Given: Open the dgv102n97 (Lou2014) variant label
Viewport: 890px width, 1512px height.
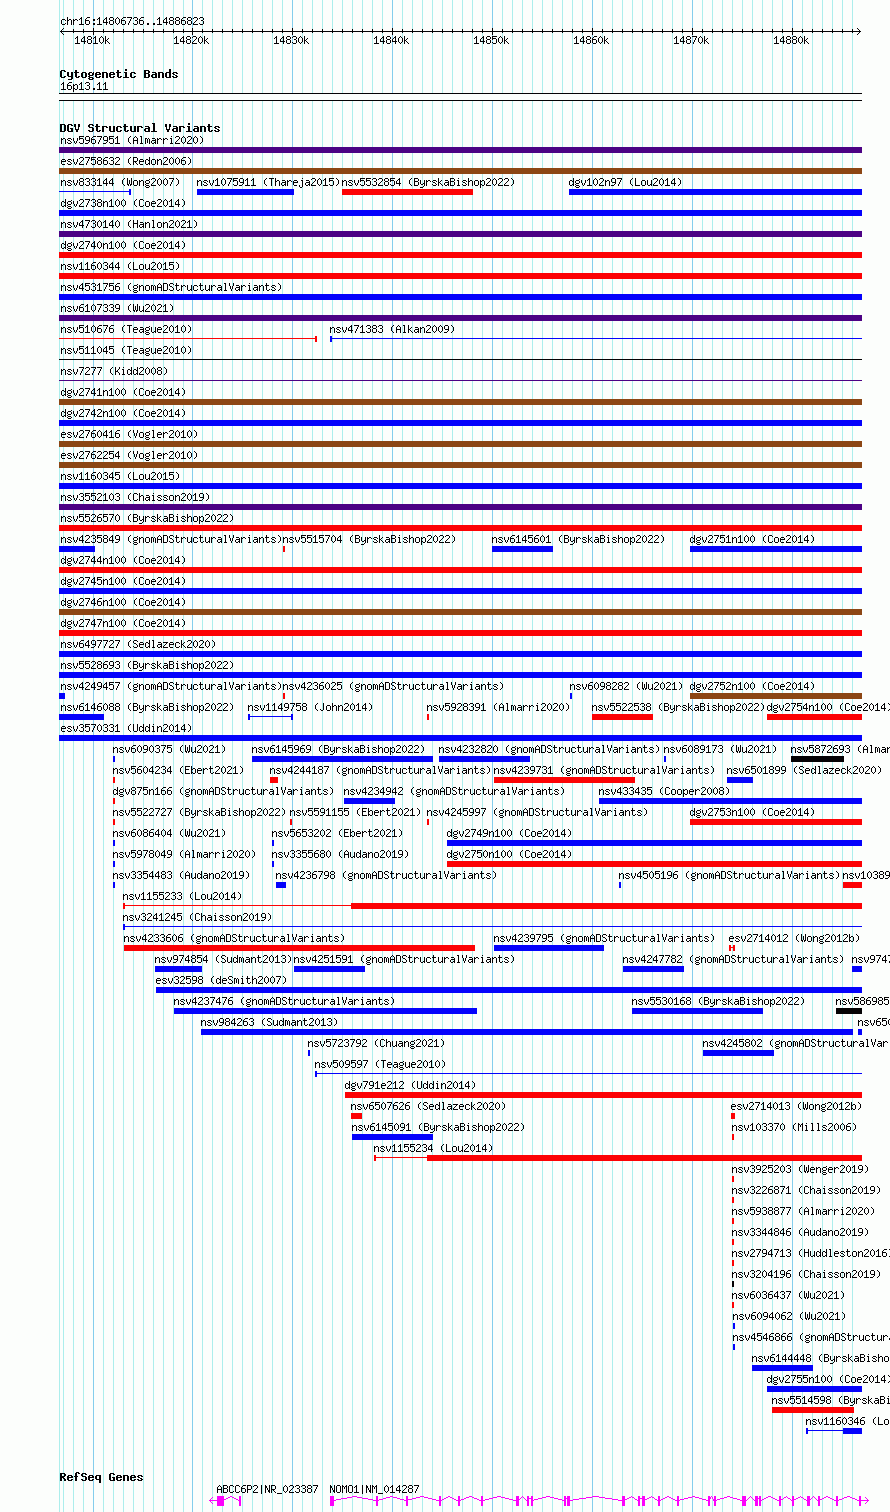Looking at the screenshot, I should [x=625, y=183].
